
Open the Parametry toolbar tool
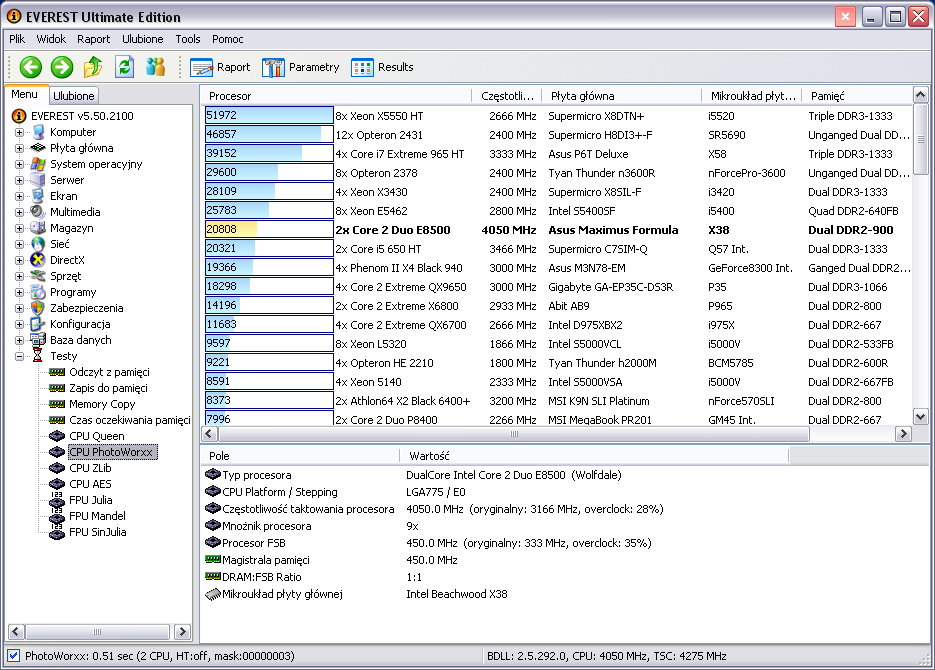coord(301,67)
